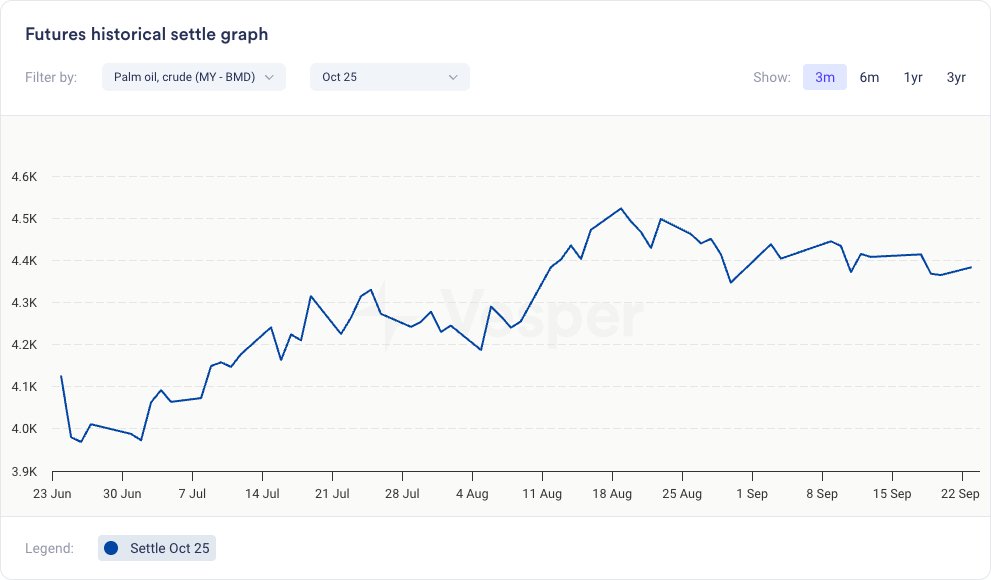Click the chart peak near 18 Aug
This screenshot has height=580, width=991.
click(621, 208)
